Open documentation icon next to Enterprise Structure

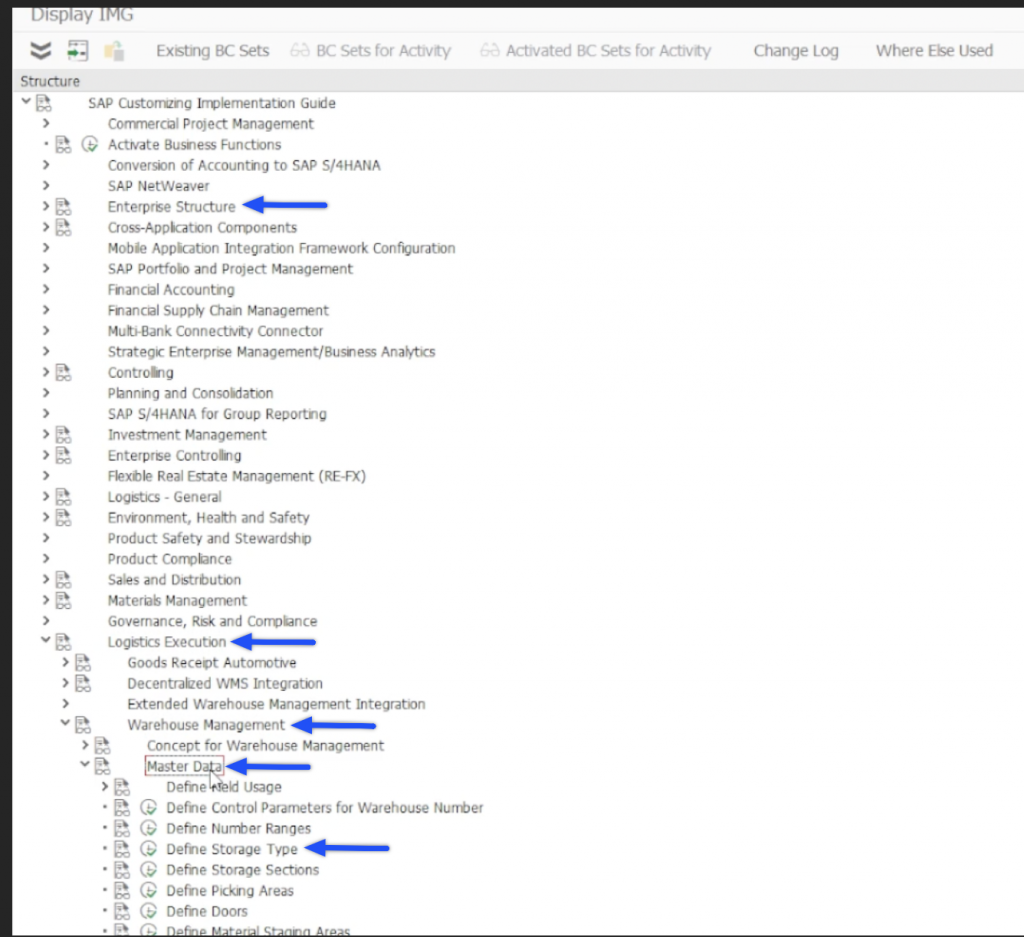click(64, 207)
